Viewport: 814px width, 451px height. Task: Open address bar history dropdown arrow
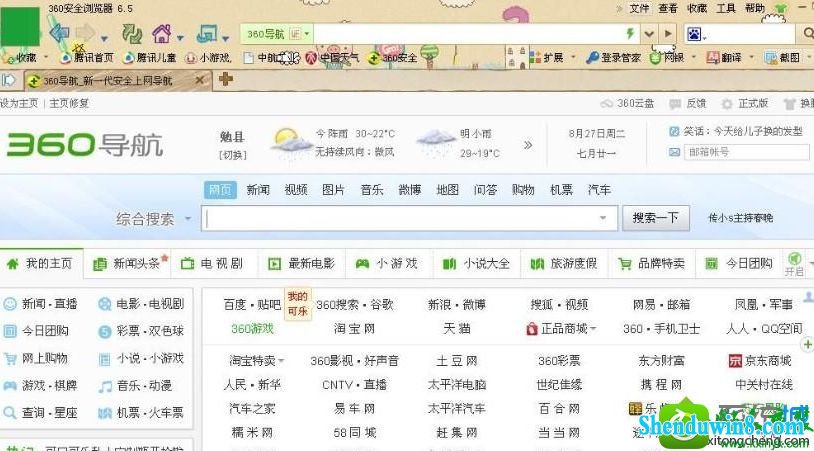pos(649,34)
